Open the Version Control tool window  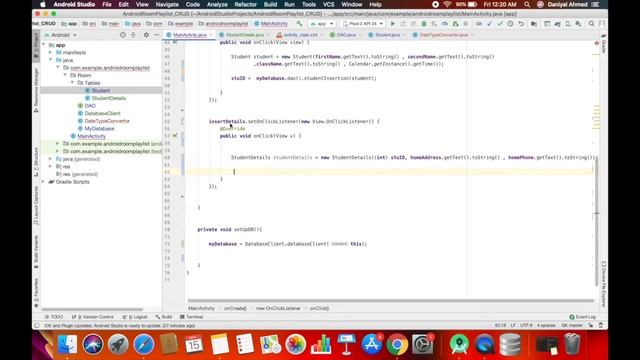[x=93, y=317]
